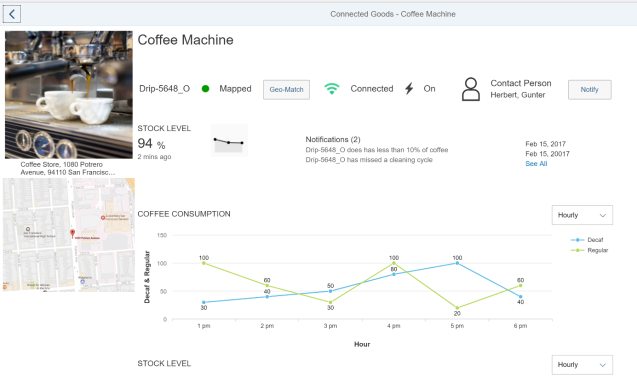Click the back arrow icon
The image size is (637, 377).
click(x=12, y=14)
